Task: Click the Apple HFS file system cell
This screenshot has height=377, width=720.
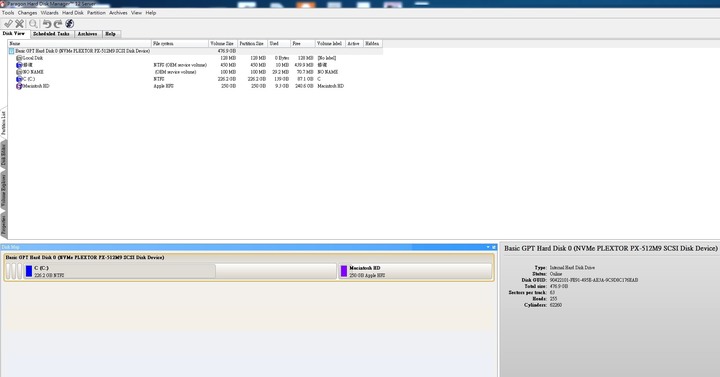Action: coord(163,86)
